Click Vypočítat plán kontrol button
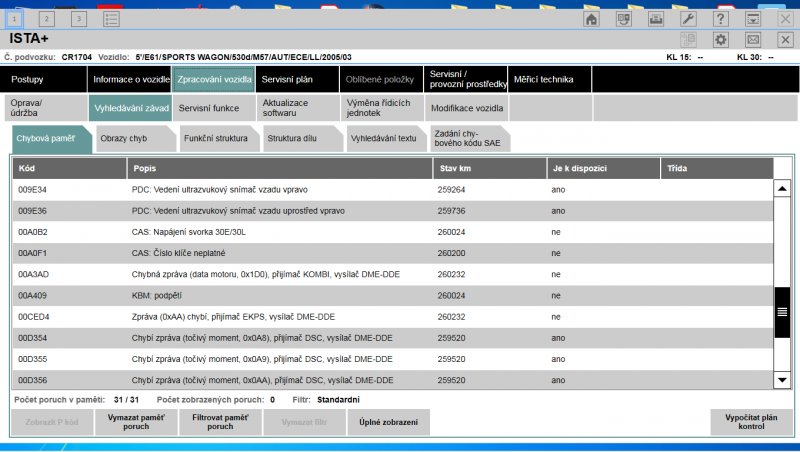 [x=752, y=422]
